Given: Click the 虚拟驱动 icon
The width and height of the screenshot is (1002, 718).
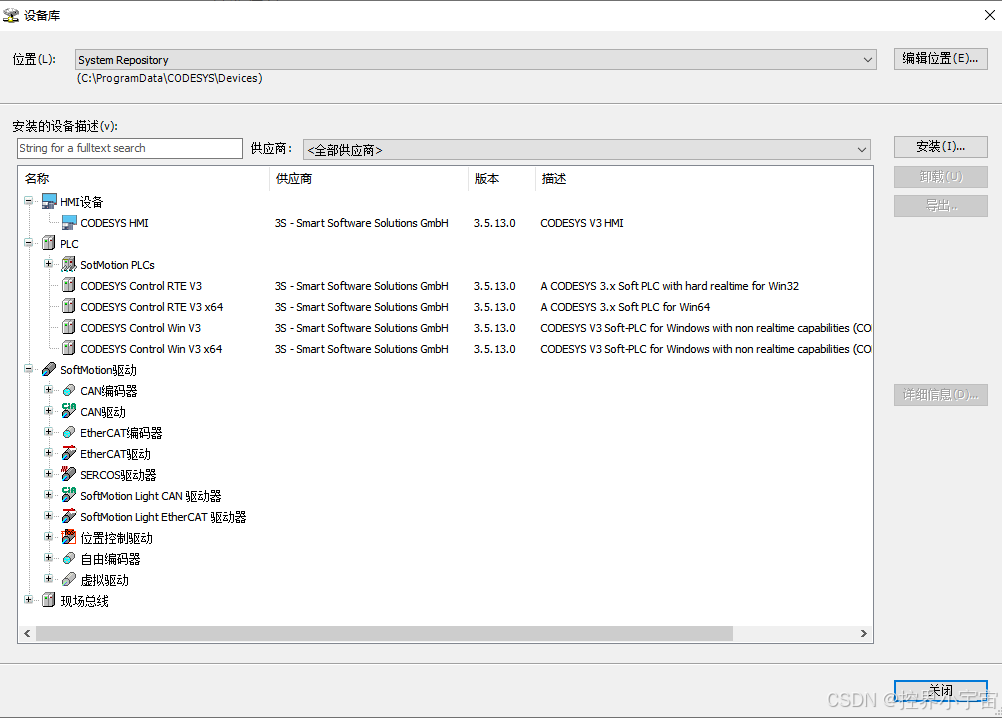Looking at the screenshot, I should tap(69, 580).
